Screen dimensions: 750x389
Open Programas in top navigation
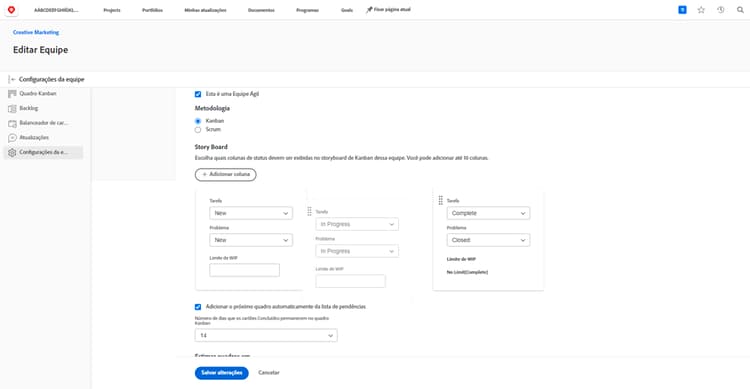307,10
